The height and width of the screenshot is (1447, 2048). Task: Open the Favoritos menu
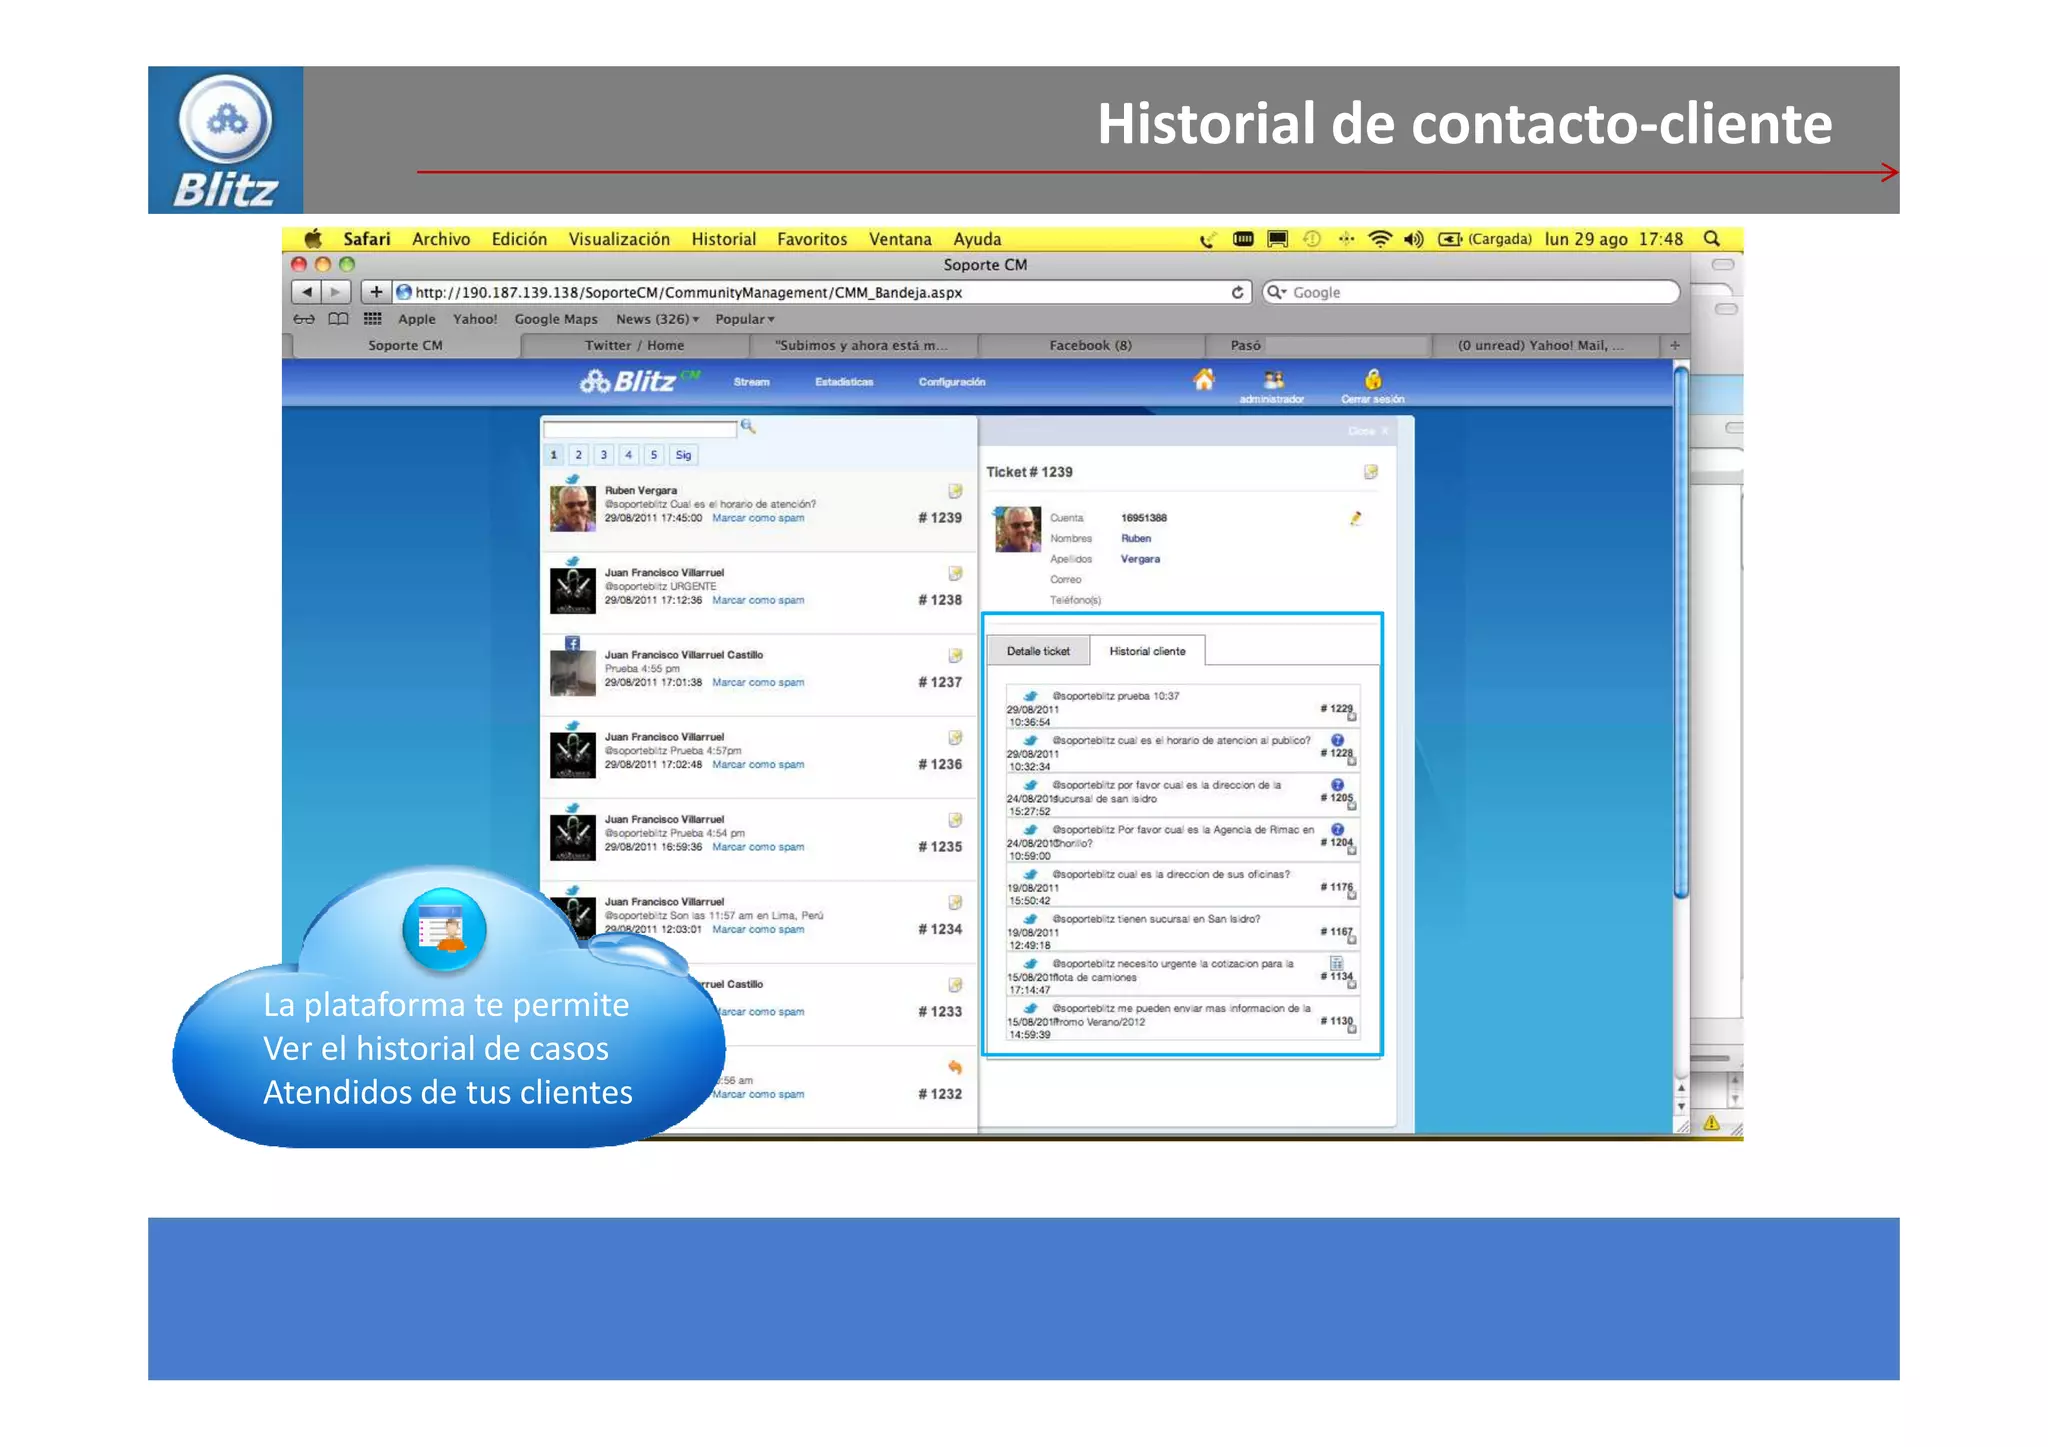coord(812,239)
